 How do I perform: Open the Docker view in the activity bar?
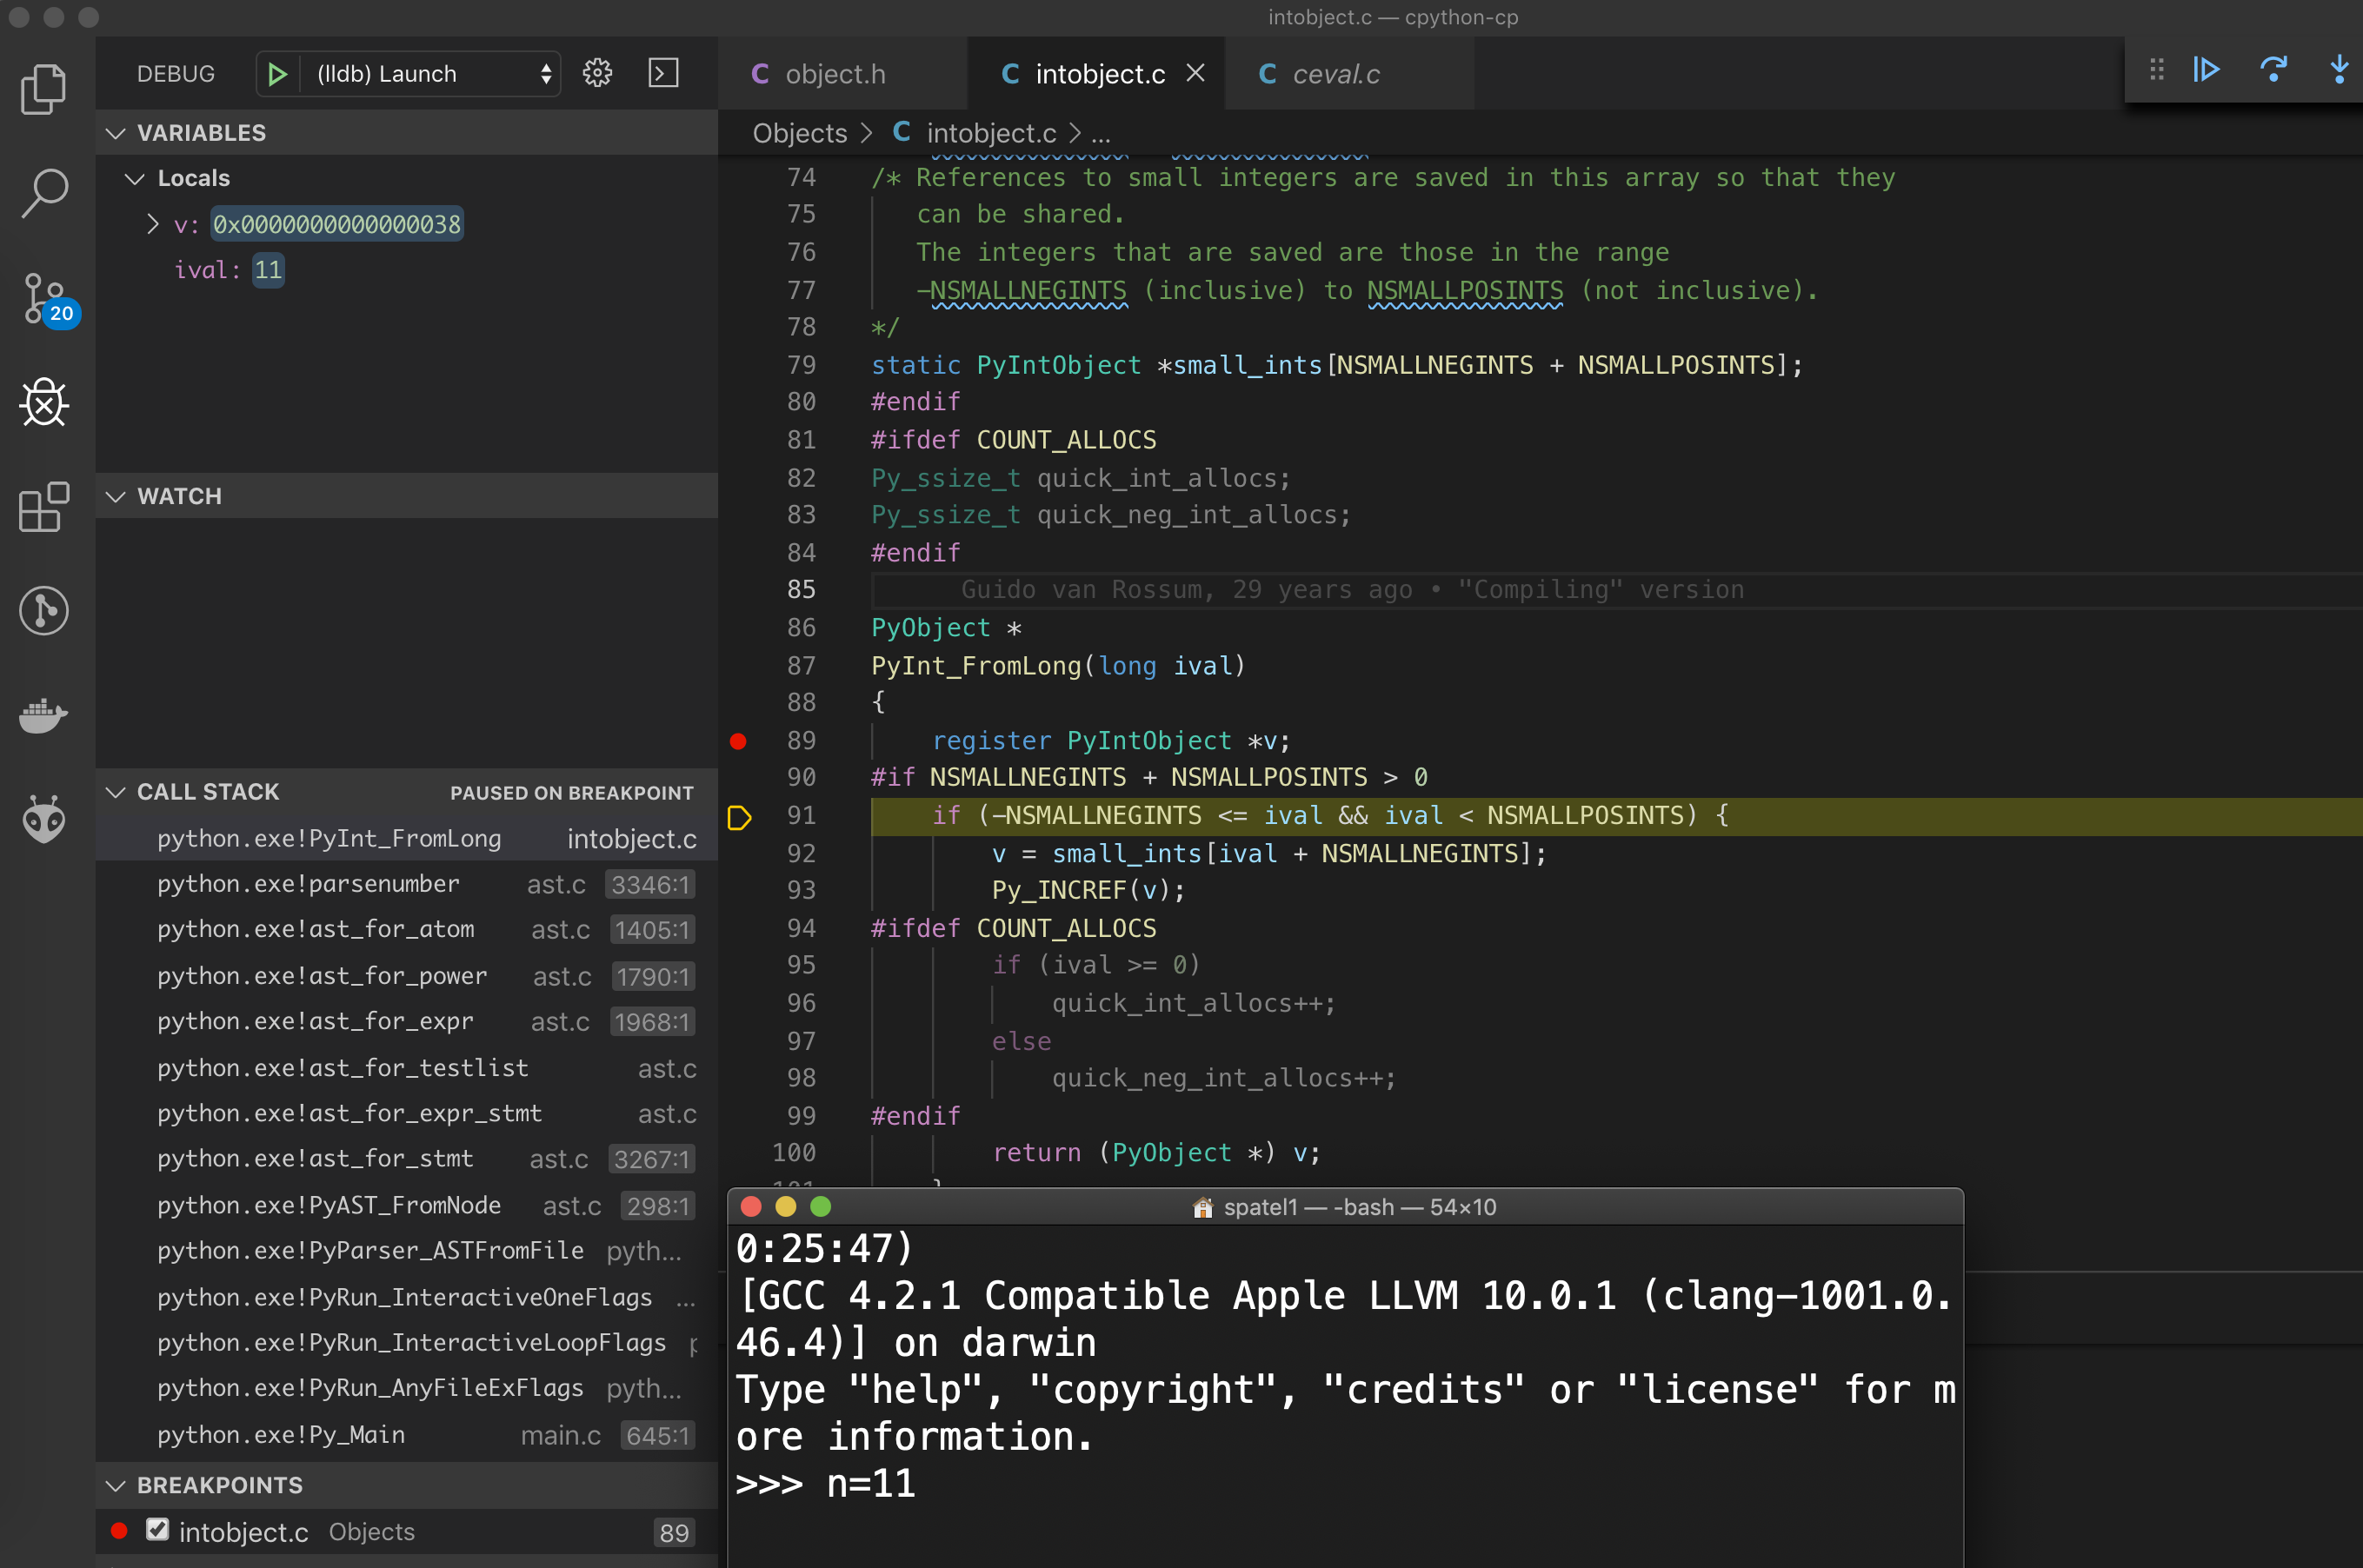click(44, 715)
